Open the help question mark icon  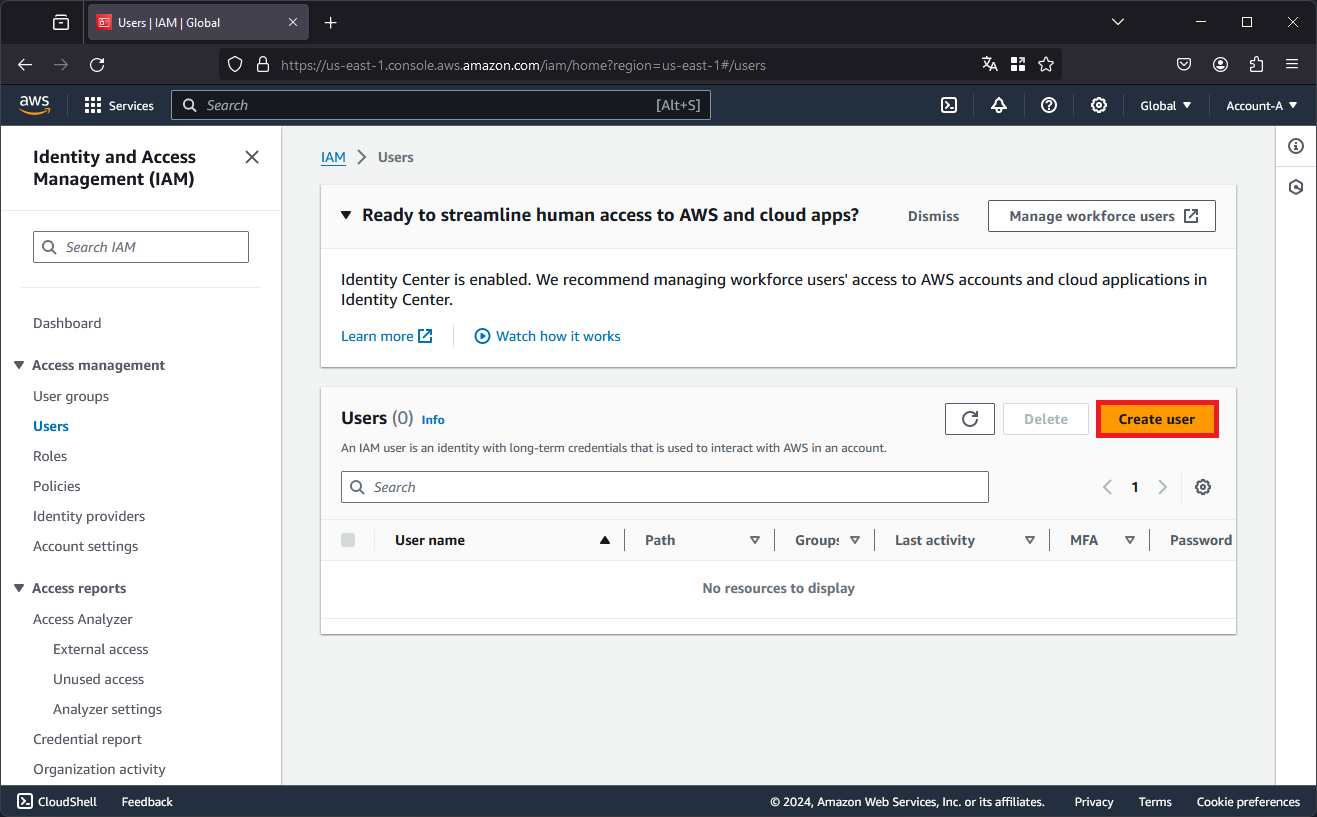[x=1049, y=105]
